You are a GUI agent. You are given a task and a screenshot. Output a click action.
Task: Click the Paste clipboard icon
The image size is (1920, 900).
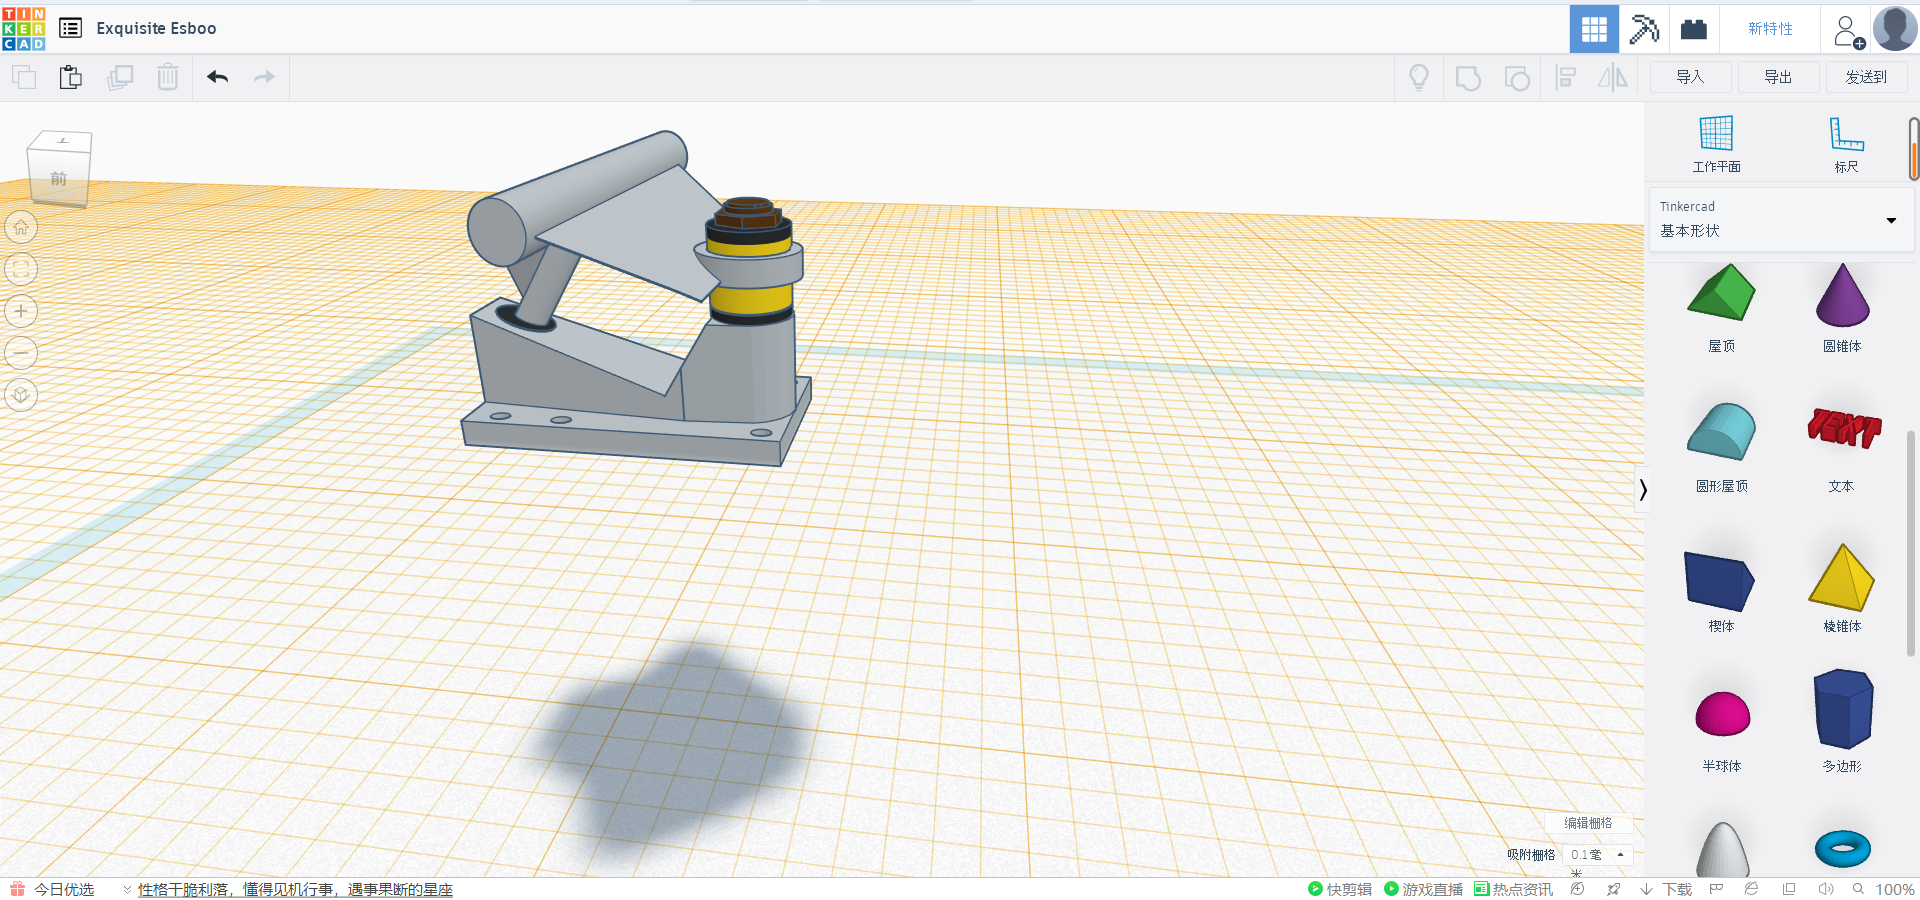71,77
